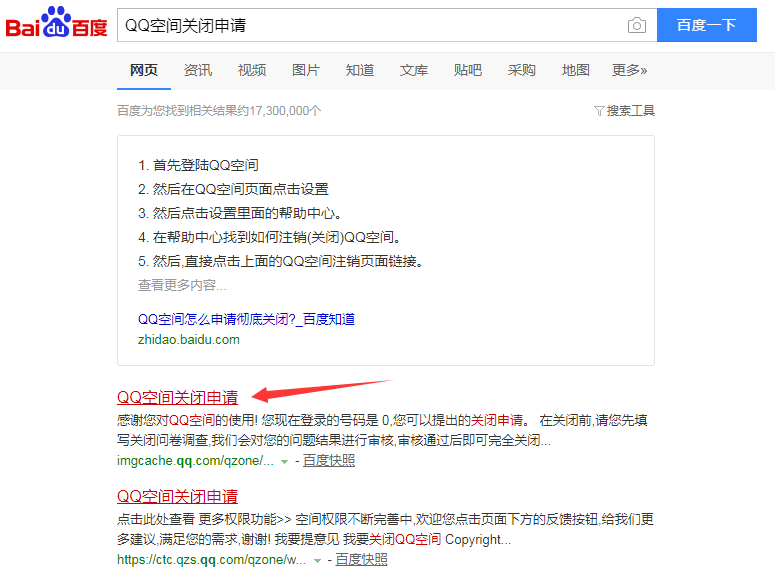Click imgcache.qq.com/qzone/... URL
775x575 pixels.
point(195,461)
